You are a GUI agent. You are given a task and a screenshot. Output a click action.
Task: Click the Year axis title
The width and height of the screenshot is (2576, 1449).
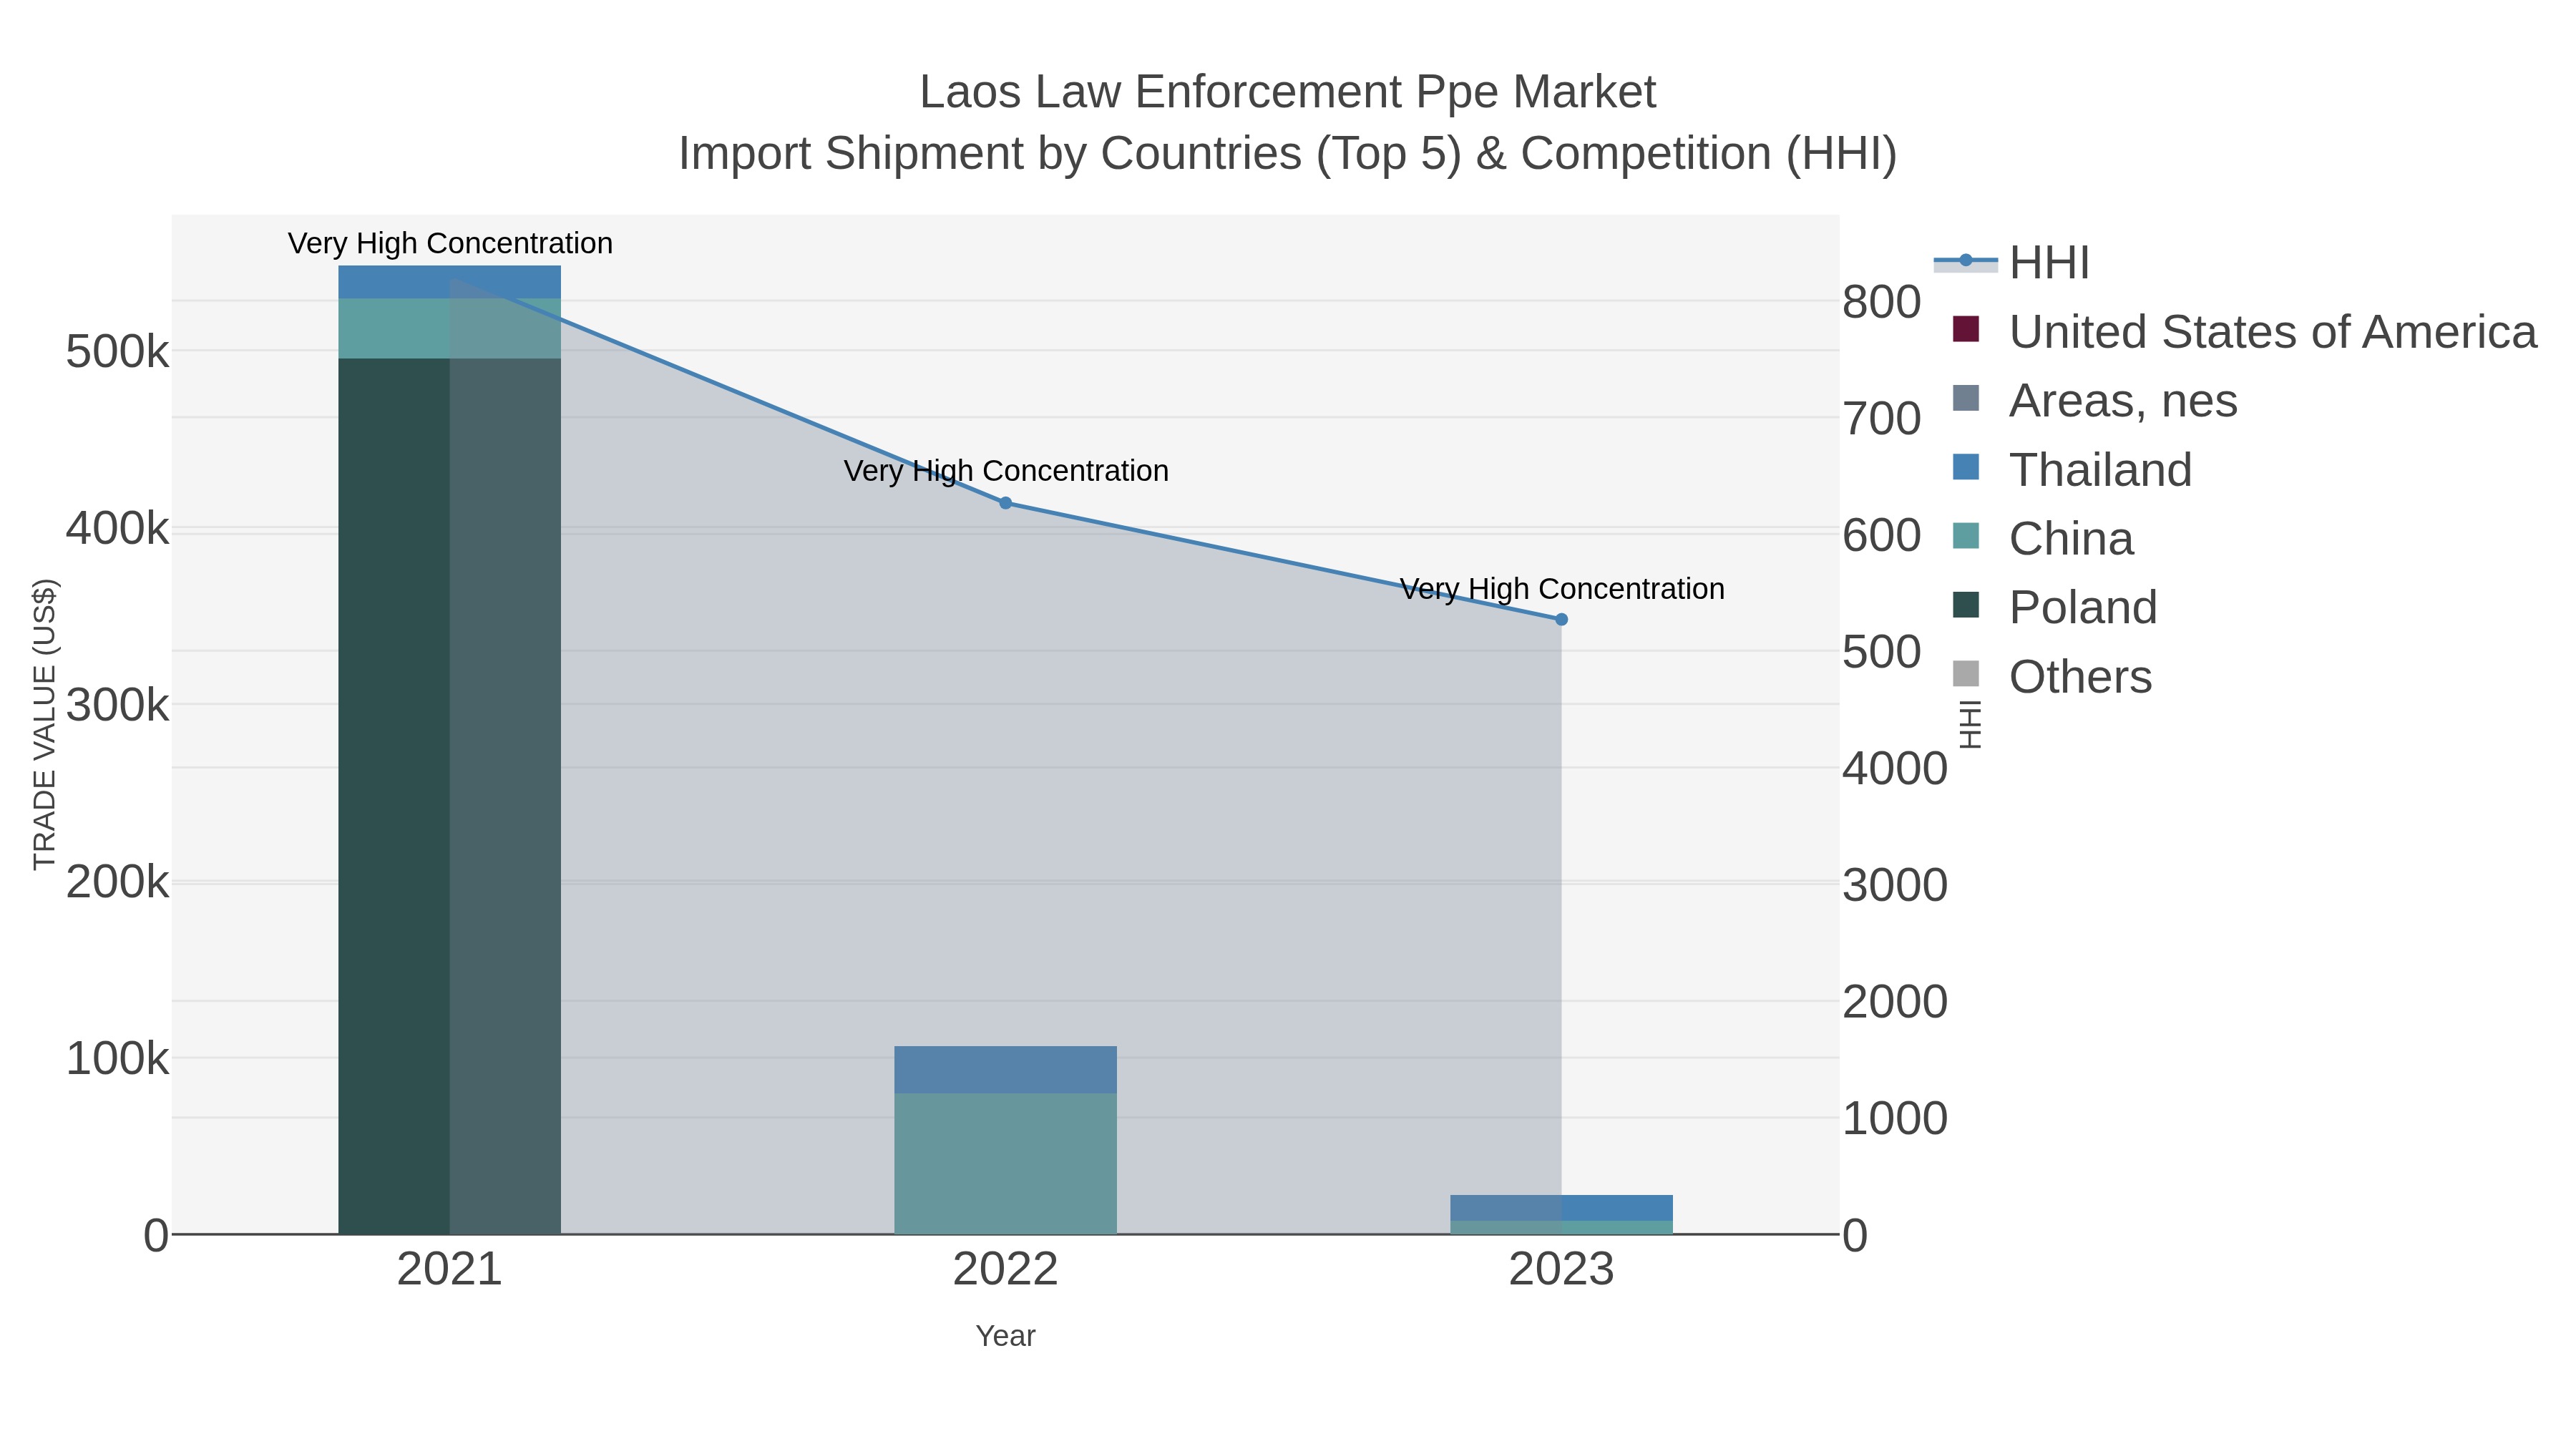1006,1337
